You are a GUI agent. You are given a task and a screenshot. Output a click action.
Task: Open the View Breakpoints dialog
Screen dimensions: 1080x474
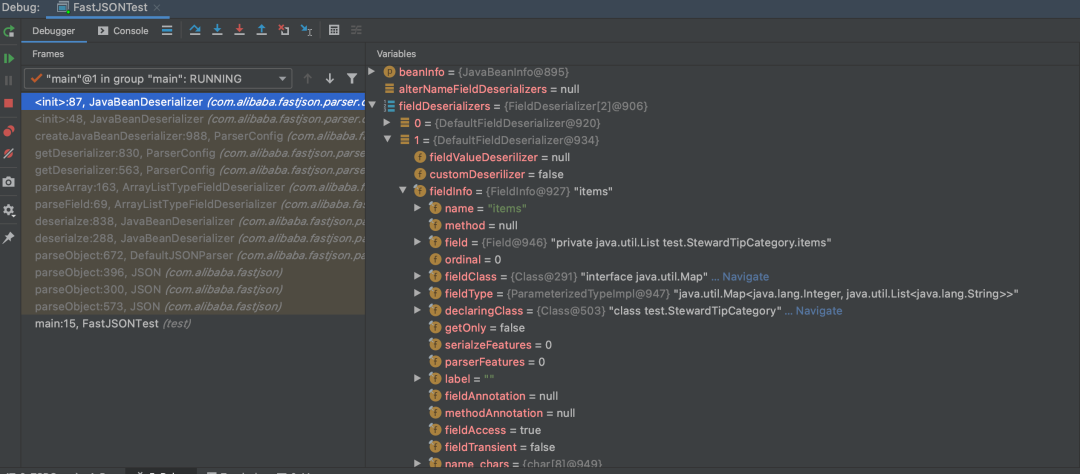tap(9, 131)
